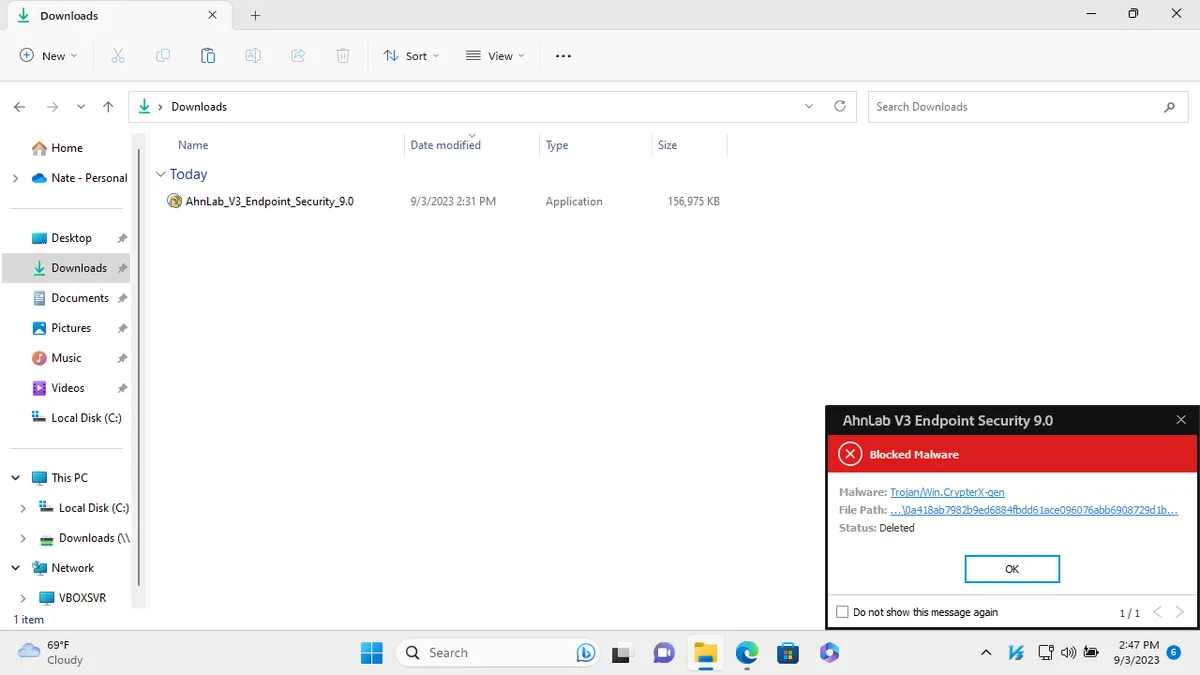Image resolution: width=1200 pixels, height=675 pixels.
Task: Open Windows Start menu
Action: click(x=372, y=653)
